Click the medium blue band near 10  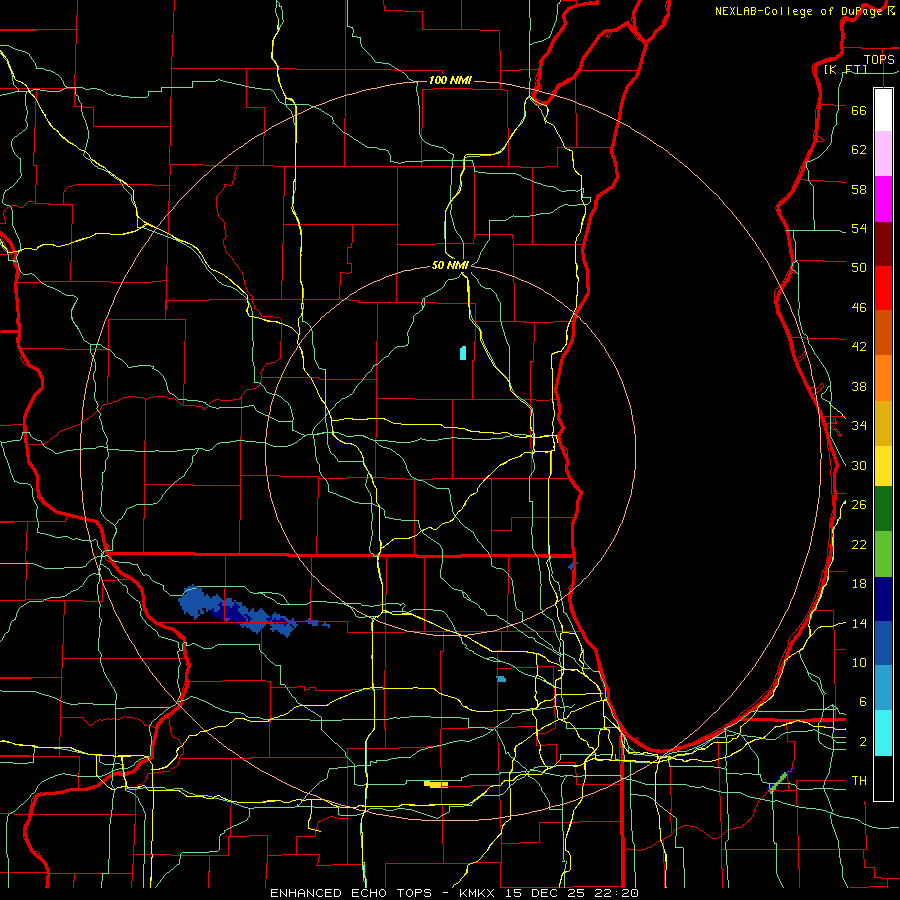point(883,643)
